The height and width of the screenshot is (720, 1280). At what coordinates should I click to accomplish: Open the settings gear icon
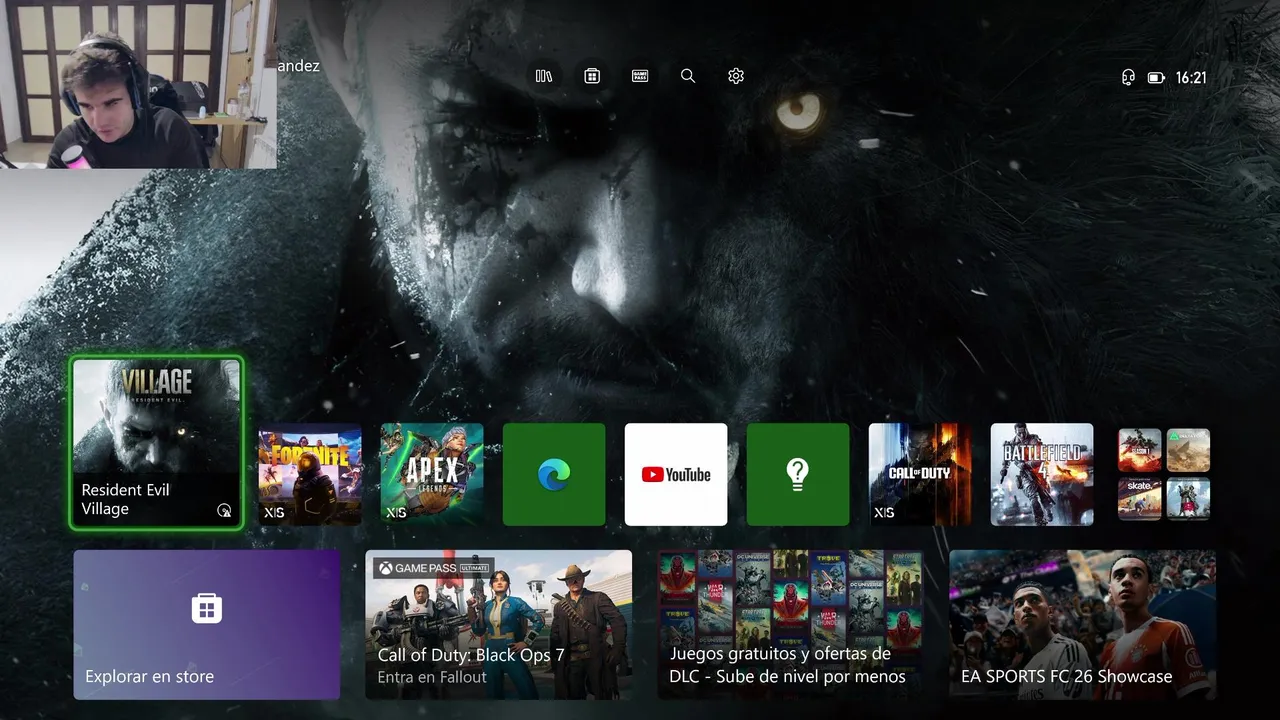click(x=736, y=76)
